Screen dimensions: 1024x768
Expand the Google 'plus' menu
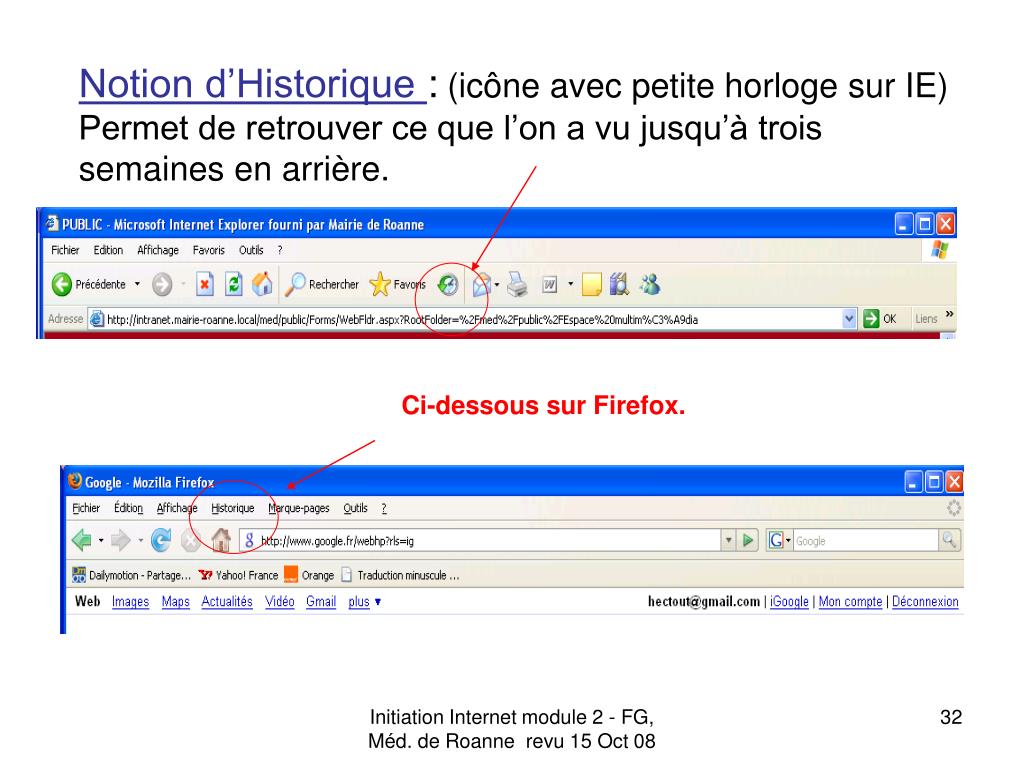point(364,601)
